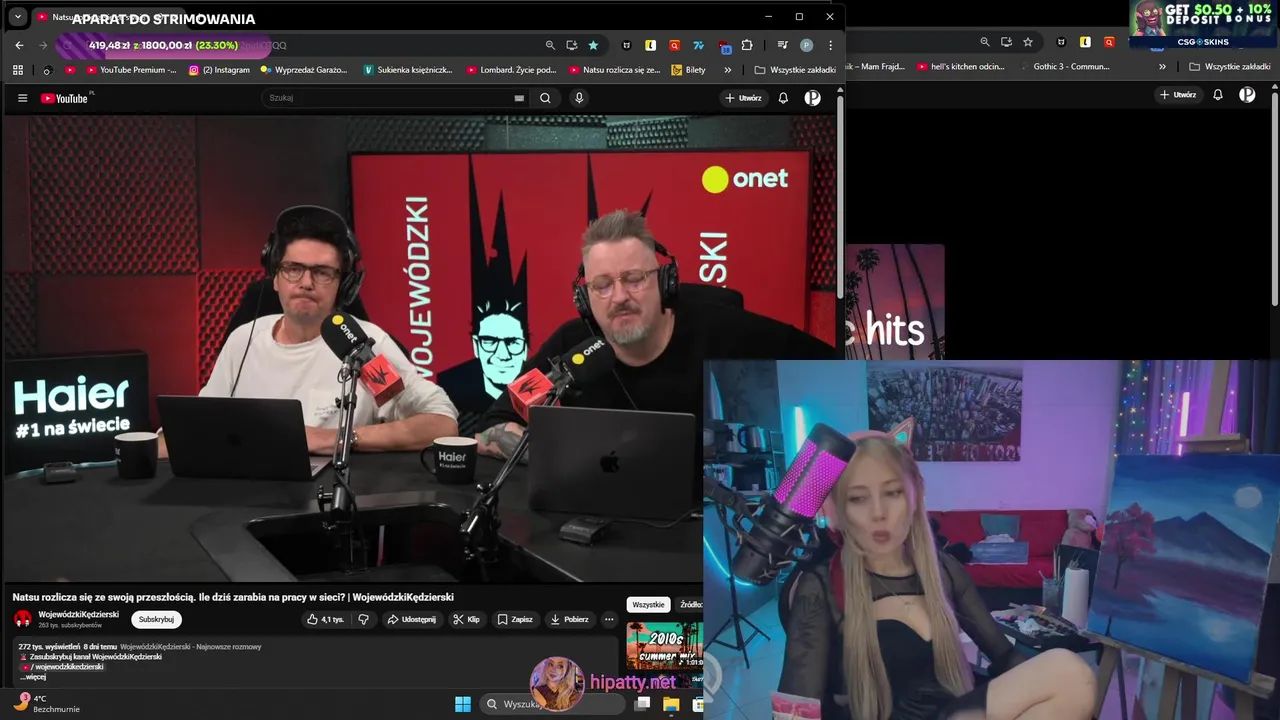Open account avatar in back window

coord(1247,95)
